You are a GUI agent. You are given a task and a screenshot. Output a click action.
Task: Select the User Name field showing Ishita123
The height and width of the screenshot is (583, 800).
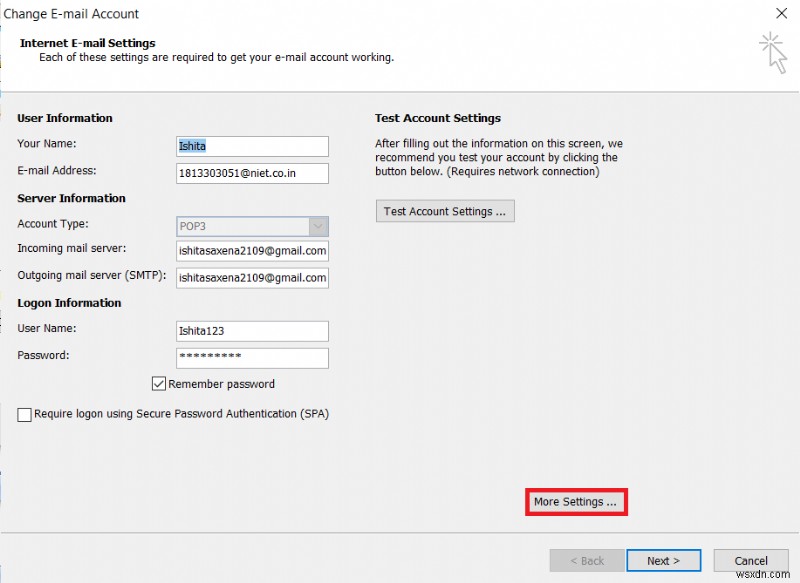click(251, 330)
